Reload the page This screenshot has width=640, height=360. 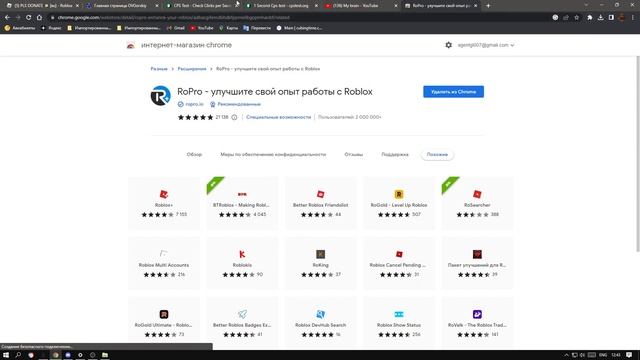[x=28, y=18]
